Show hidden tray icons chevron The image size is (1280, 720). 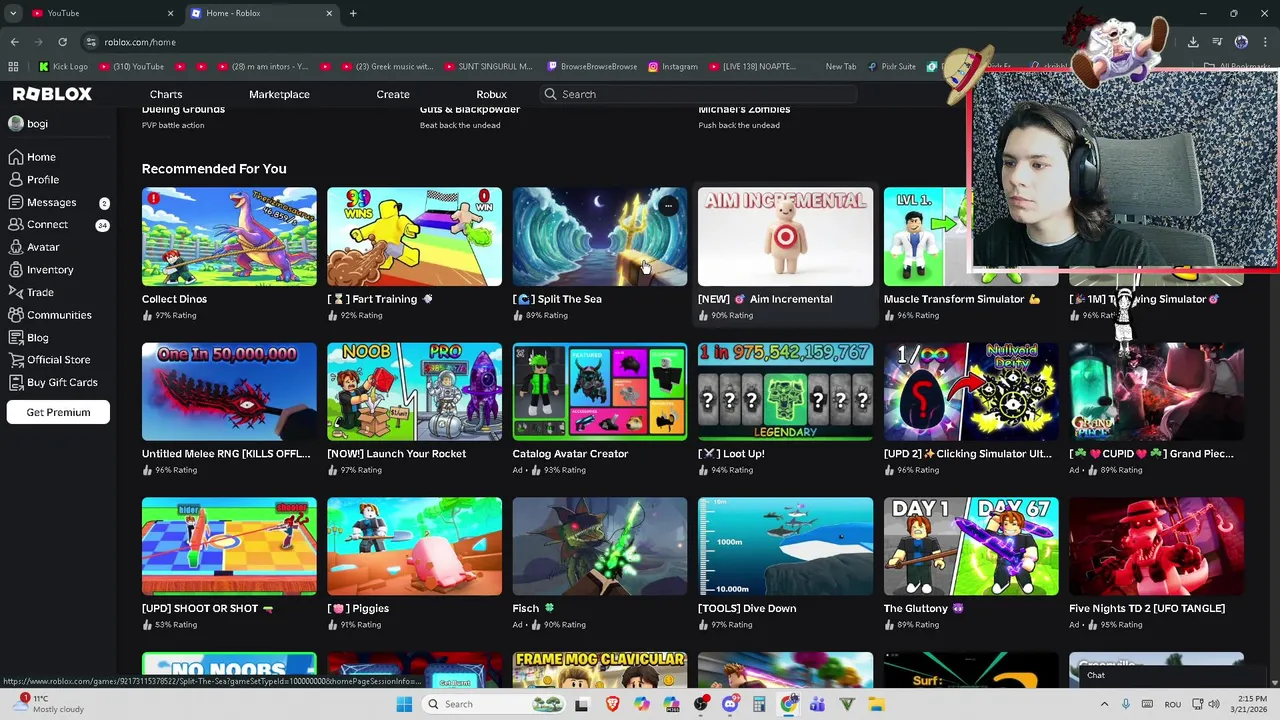pyautogui.click(x=1105, y=704)
